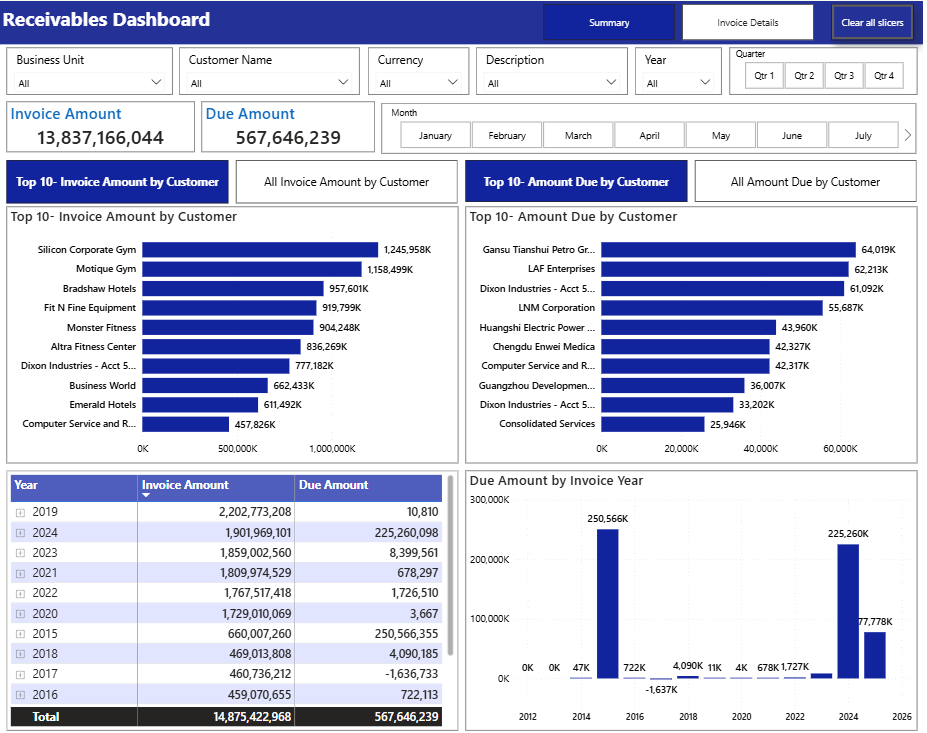Click the descending sort arrow under Invoice Amount
The height and width of the screenshot is (733, 927).
(146, 495)
